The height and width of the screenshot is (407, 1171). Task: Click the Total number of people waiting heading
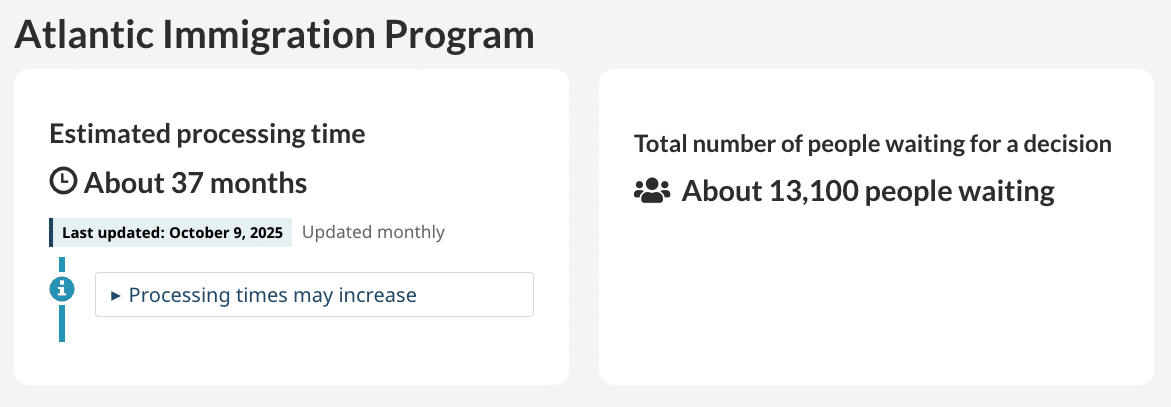[x=872, y=144]
